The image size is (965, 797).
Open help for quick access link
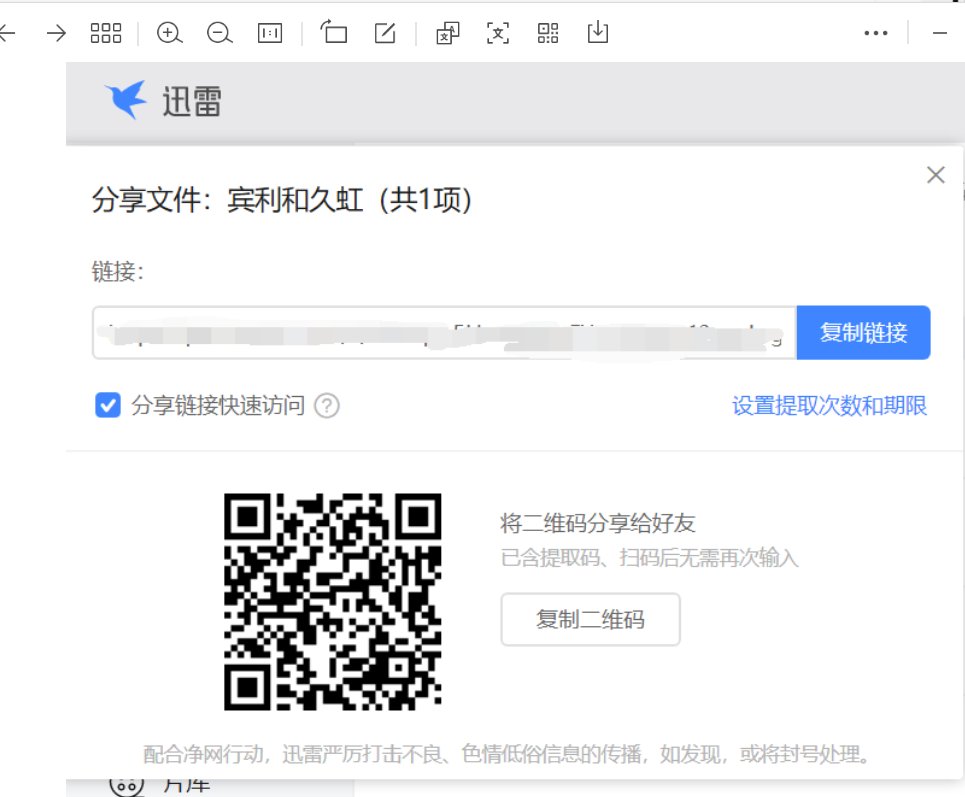327,406
